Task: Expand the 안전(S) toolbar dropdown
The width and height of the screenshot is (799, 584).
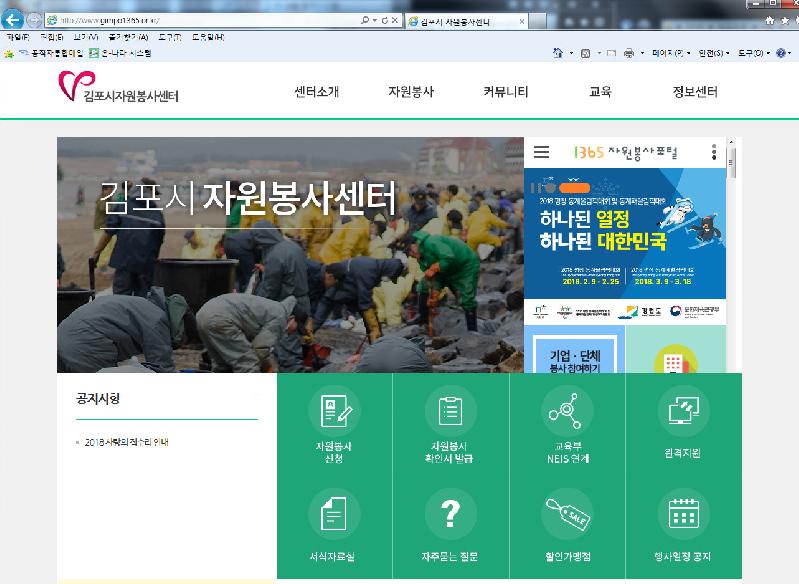Action: click(x=714, y=52)
